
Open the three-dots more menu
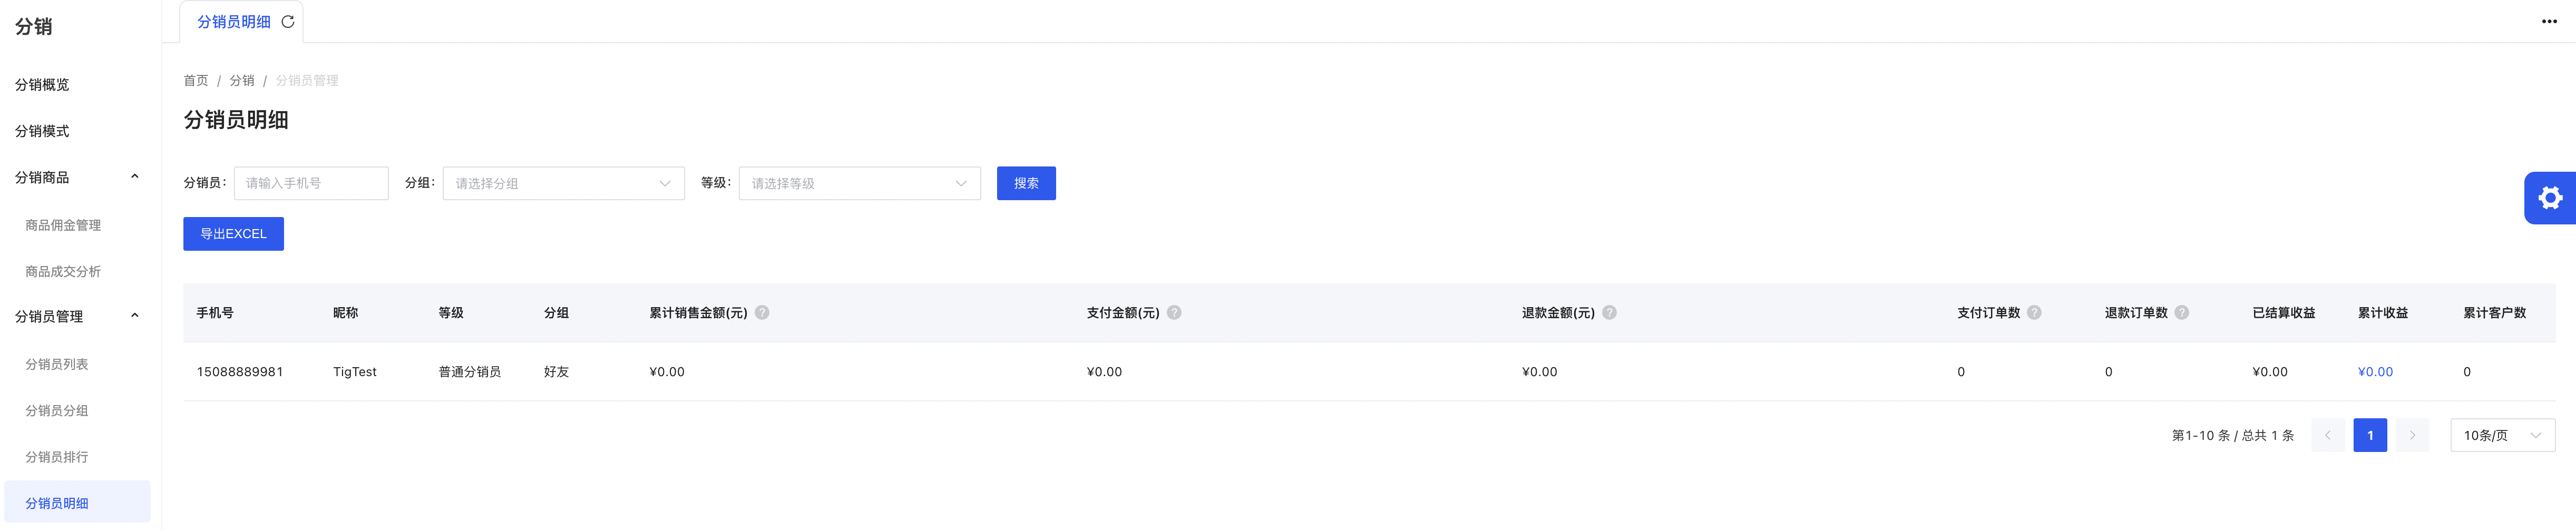(x=2549, y=22)
